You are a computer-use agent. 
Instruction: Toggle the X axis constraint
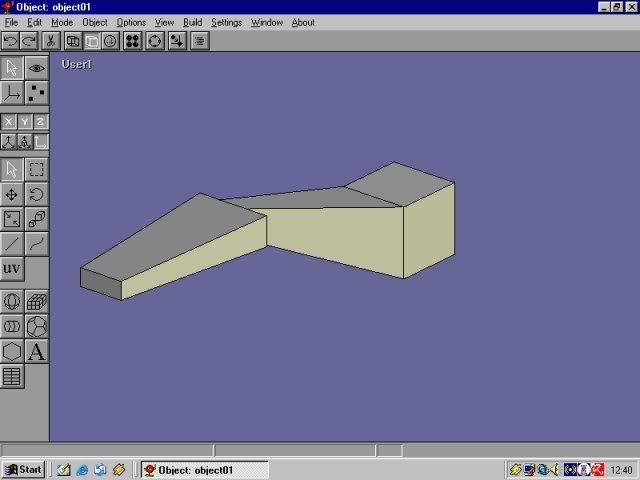pos(9,122)
